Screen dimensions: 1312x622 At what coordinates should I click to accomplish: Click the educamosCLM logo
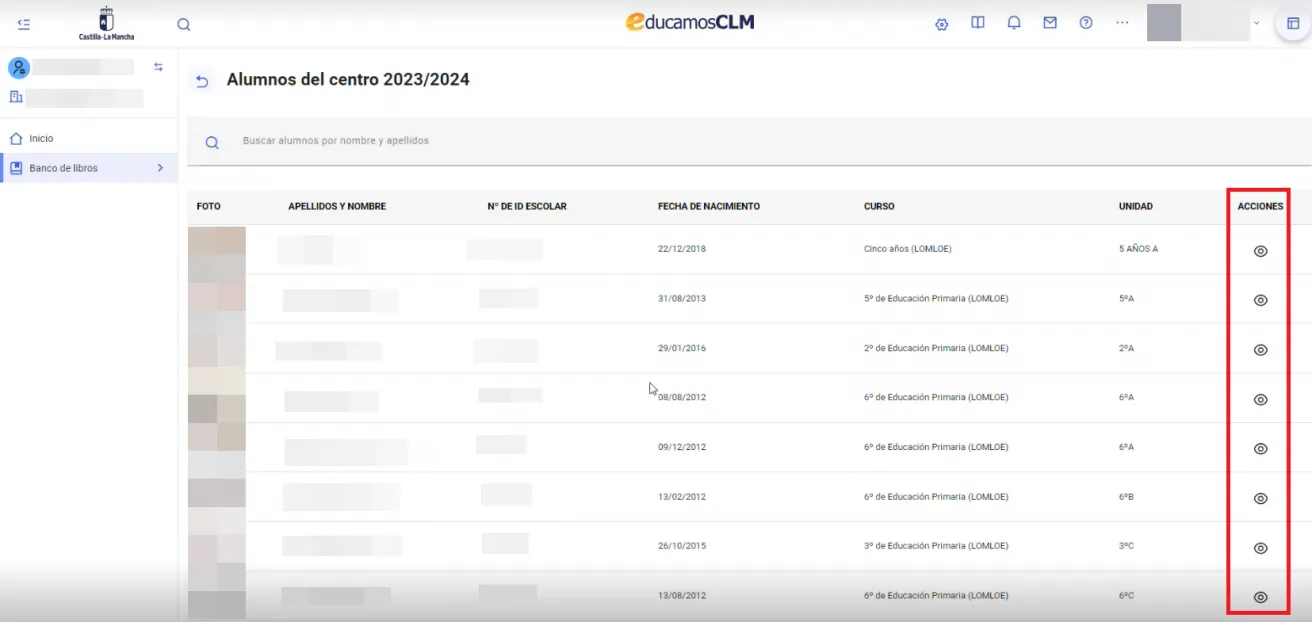coord(690,22)
